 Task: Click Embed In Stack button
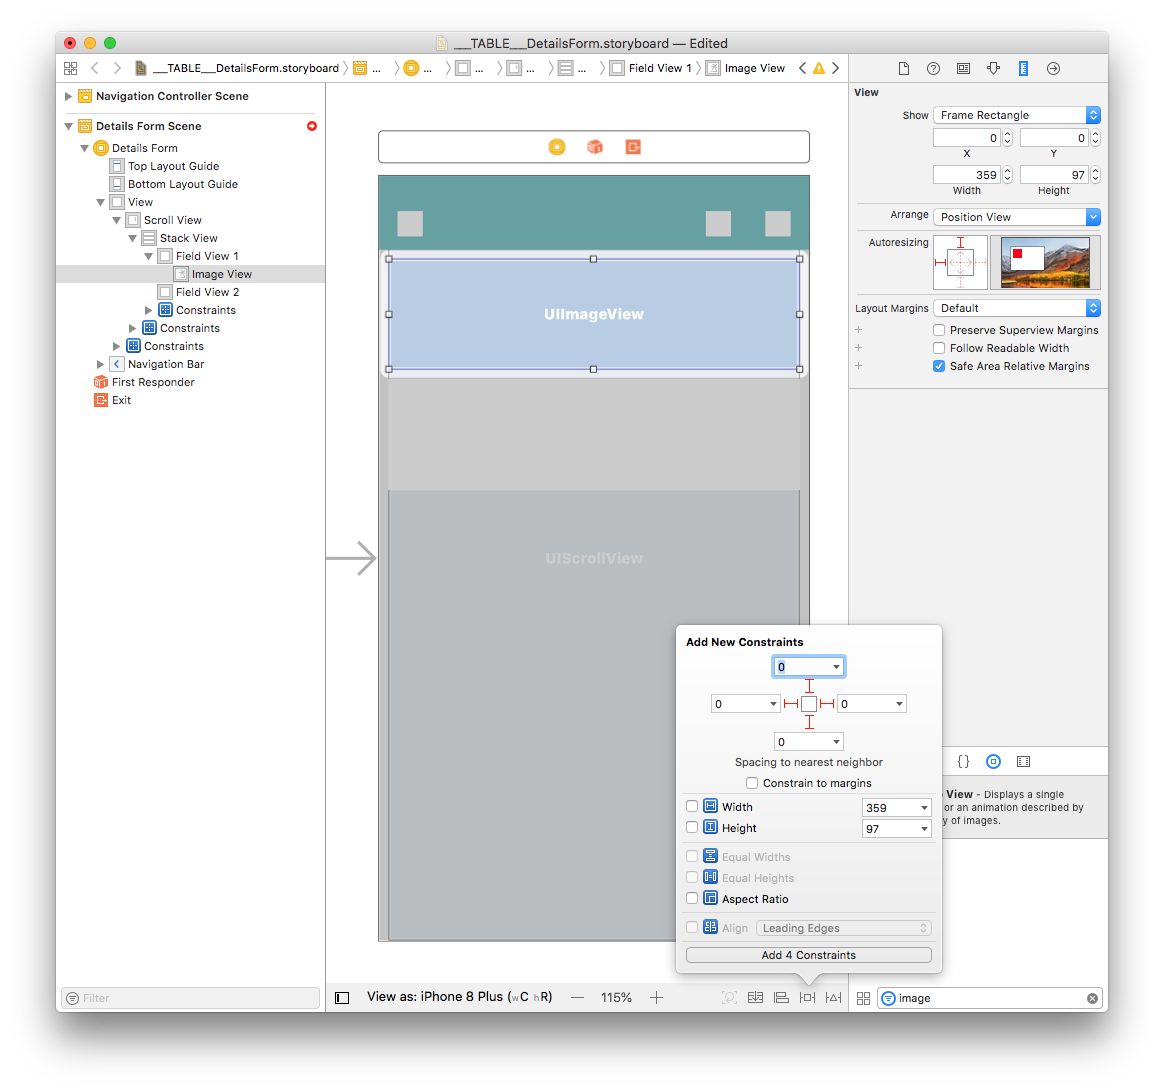click(755, 998)
